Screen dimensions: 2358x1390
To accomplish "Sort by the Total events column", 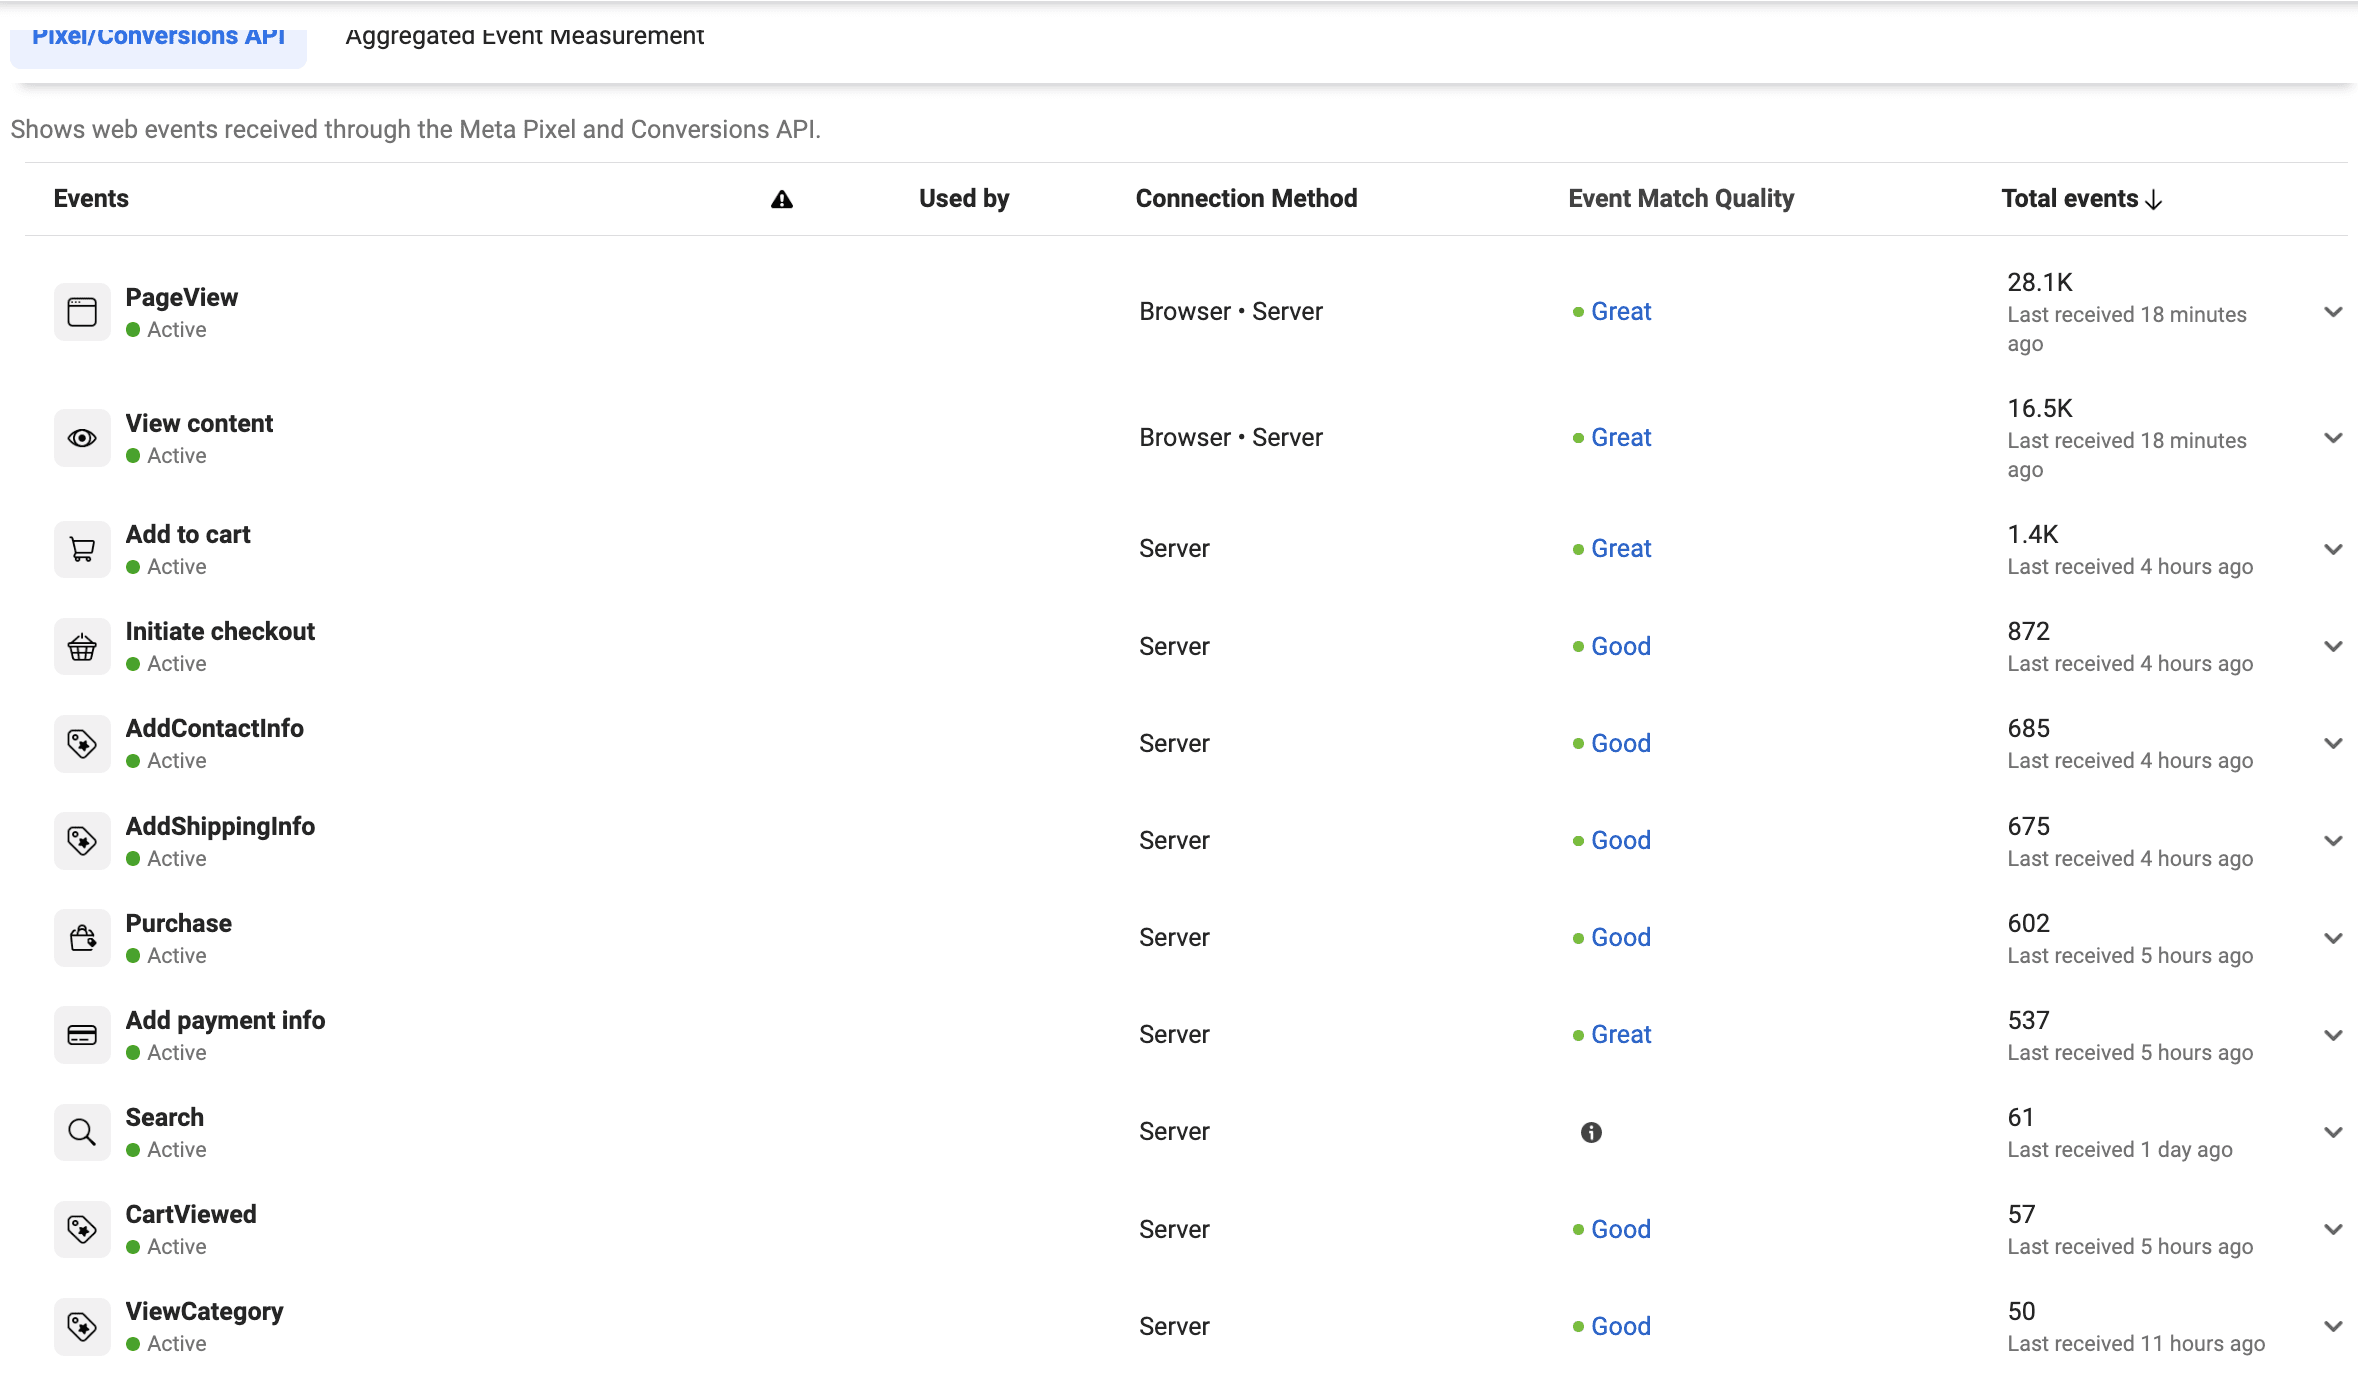I will tap(2082, 199).
